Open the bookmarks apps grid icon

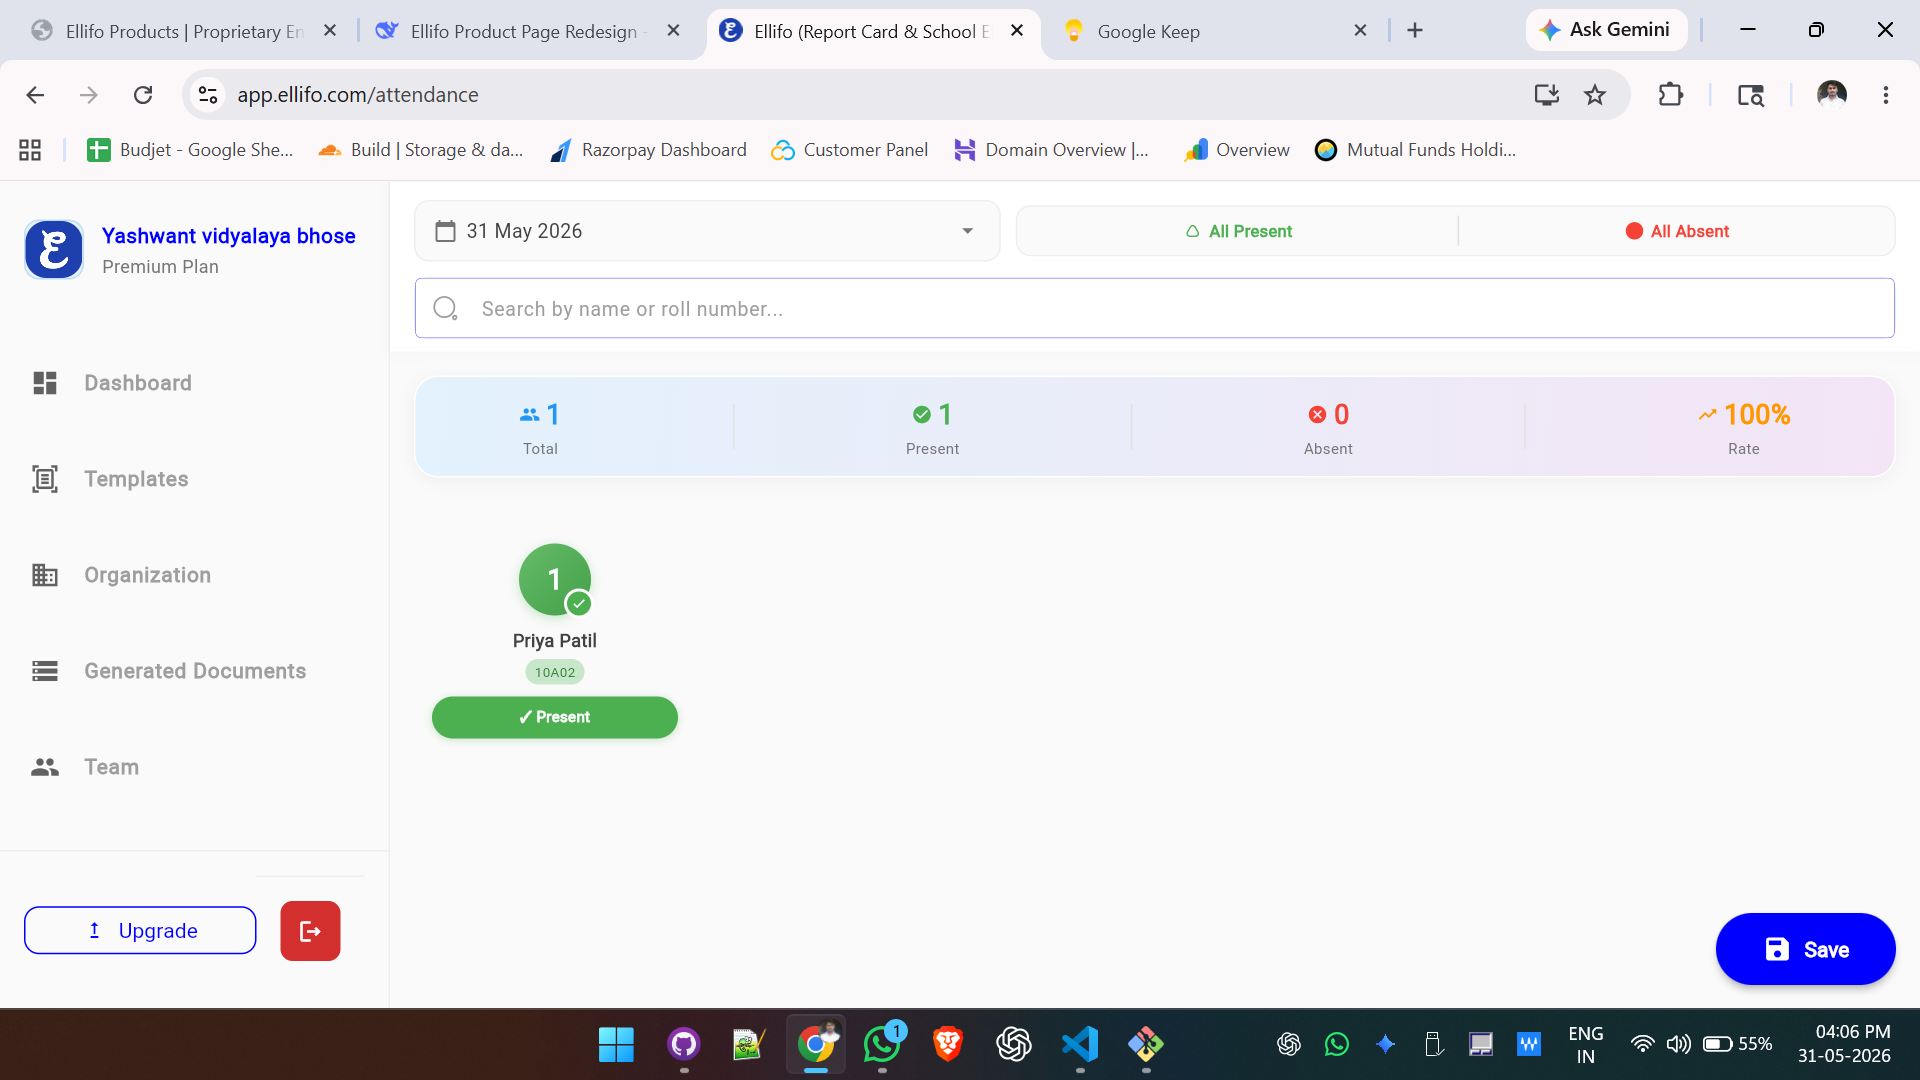click(x=30, y=150)
